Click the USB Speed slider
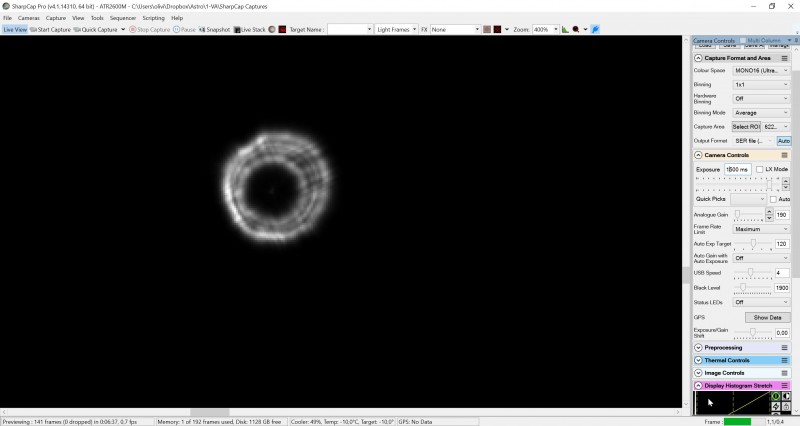Image resolution: width=800 pixels, height=426 pixels. tap(753, 273)
